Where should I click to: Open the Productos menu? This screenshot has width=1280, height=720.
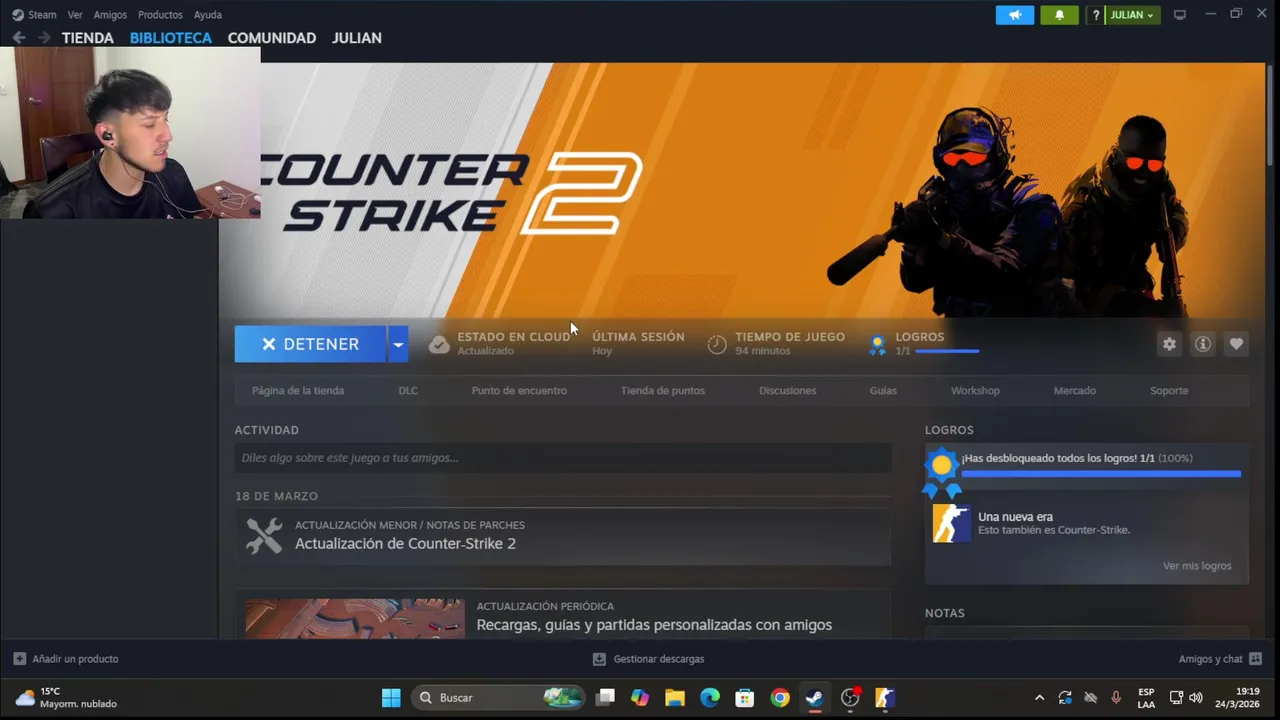point(160,15)
